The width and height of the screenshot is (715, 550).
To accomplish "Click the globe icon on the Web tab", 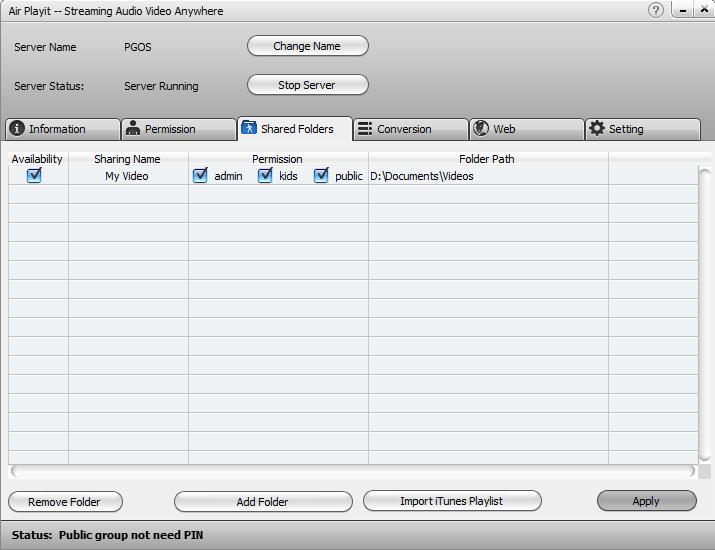I will 481,128.
